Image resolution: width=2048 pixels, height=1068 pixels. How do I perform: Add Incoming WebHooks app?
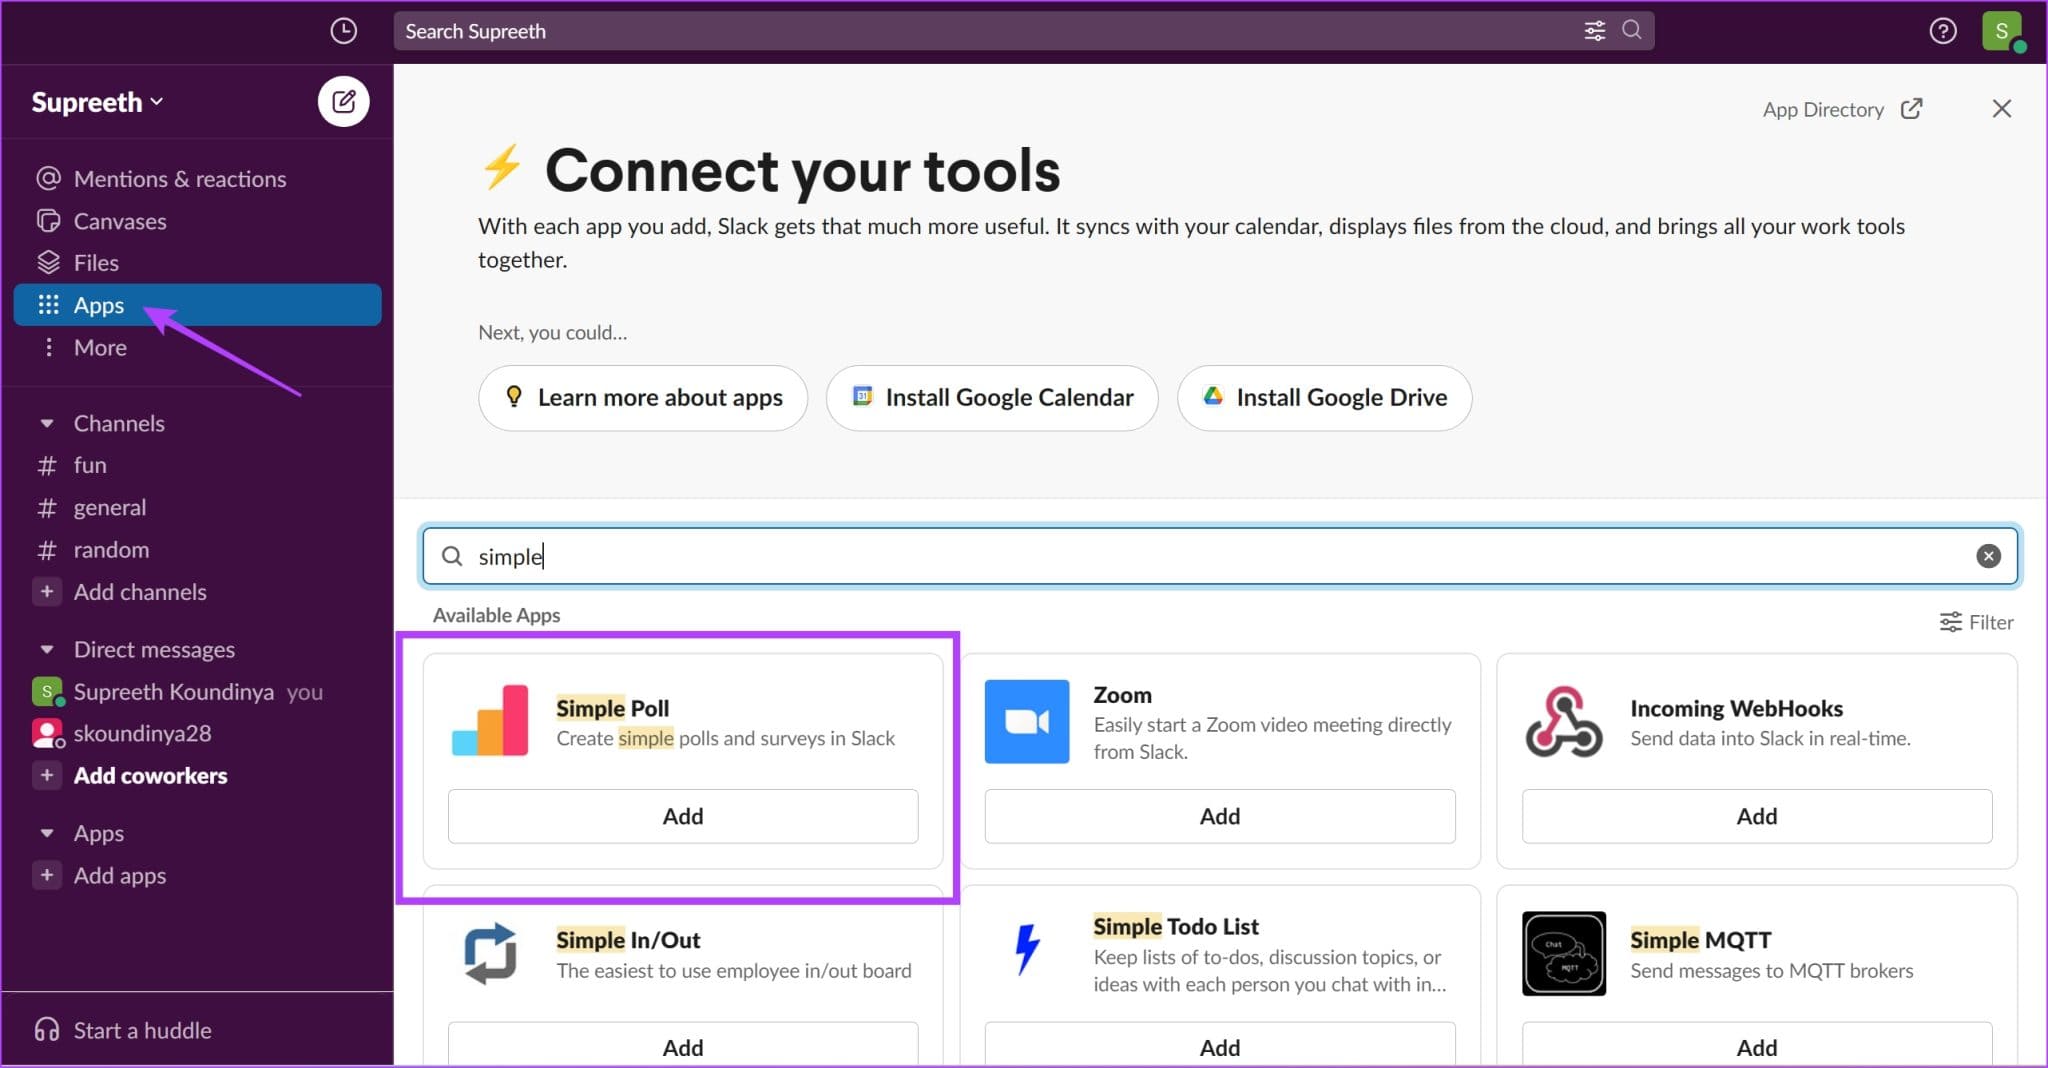tap(1757, 816)
